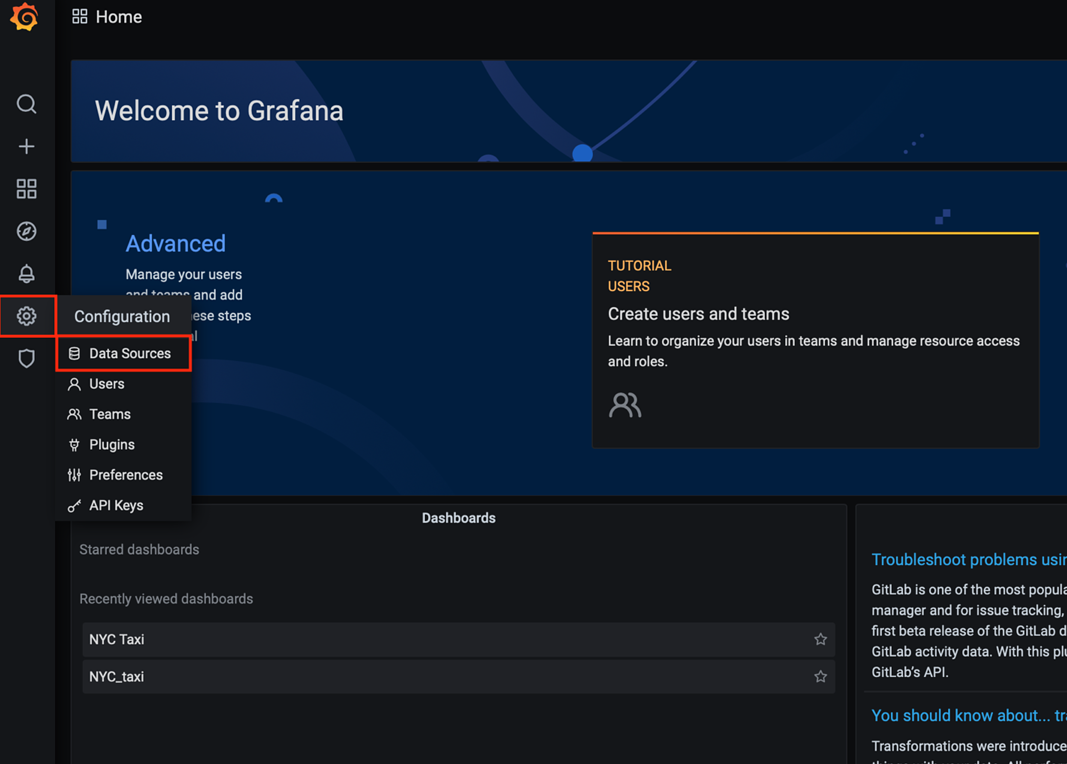
Task: Star the NYC Taxi dashboard
Action: pos(821,640)
